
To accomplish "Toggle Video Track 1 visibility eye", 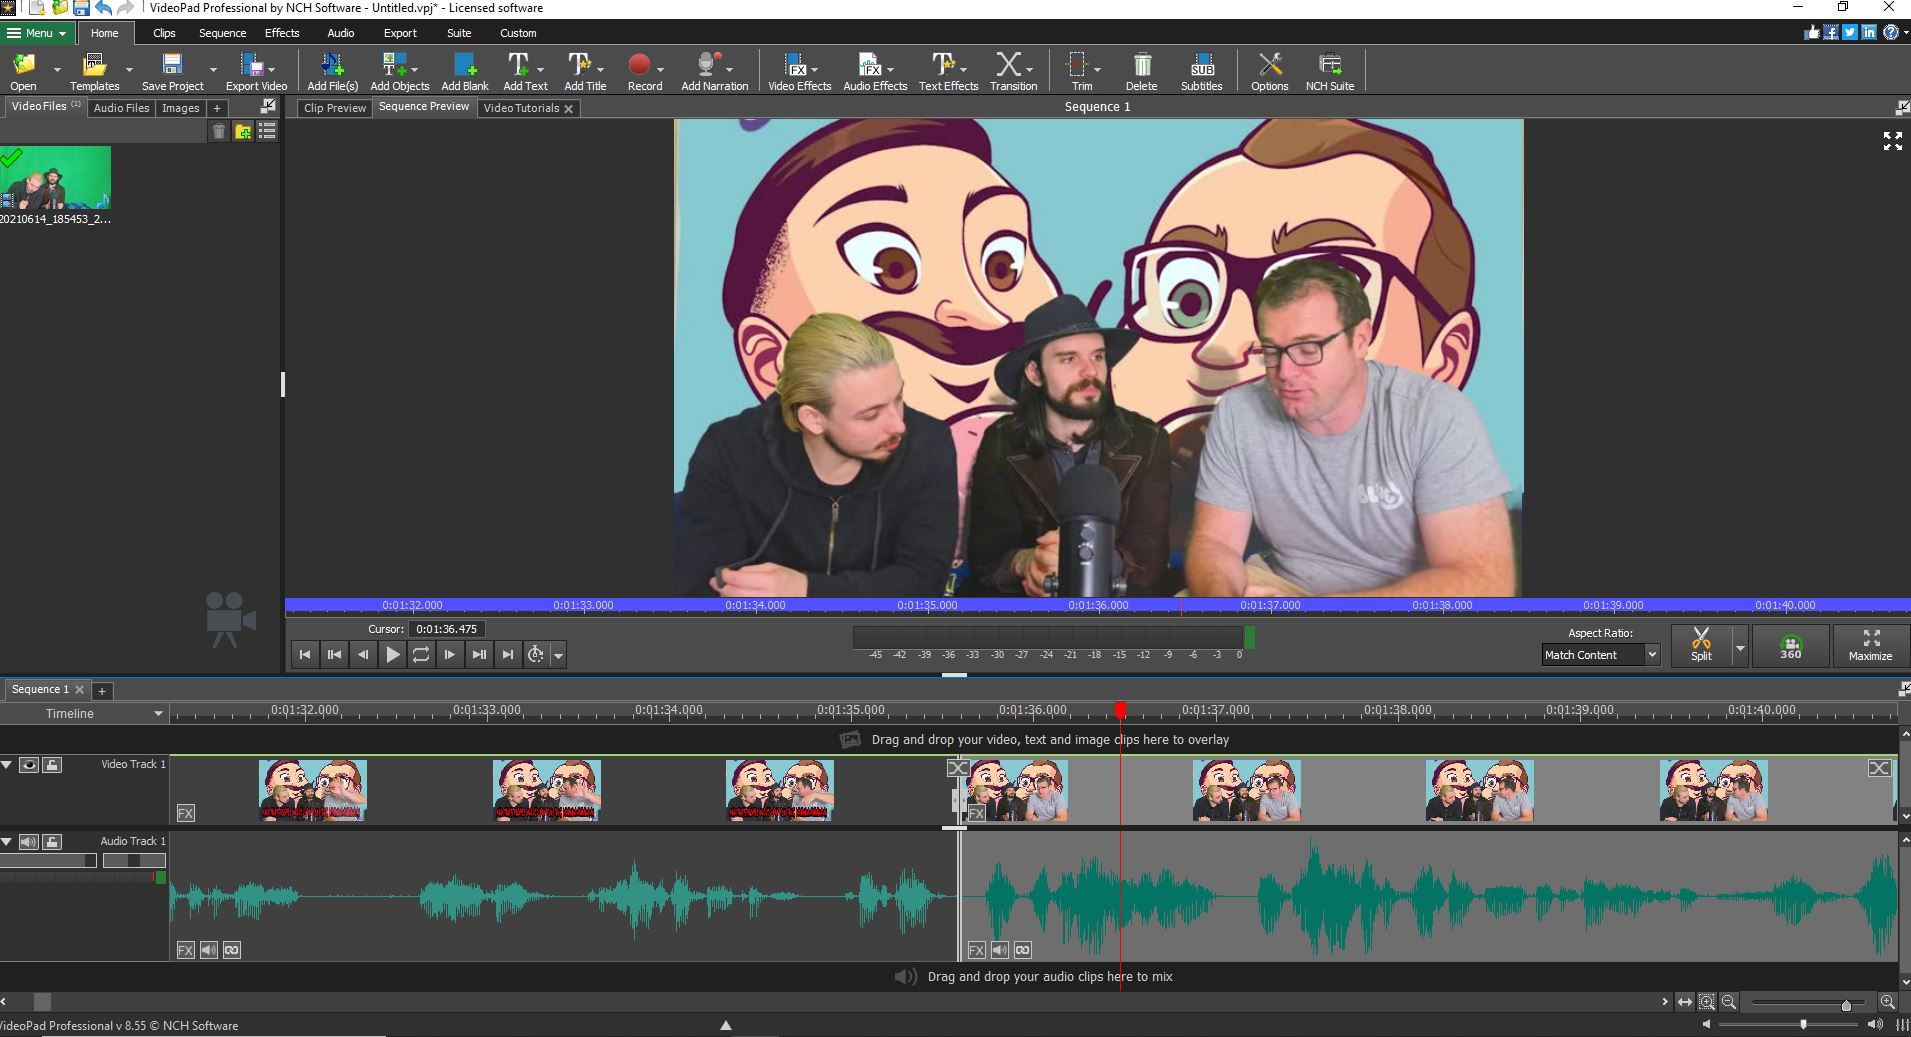I will [x=29, y=765].
